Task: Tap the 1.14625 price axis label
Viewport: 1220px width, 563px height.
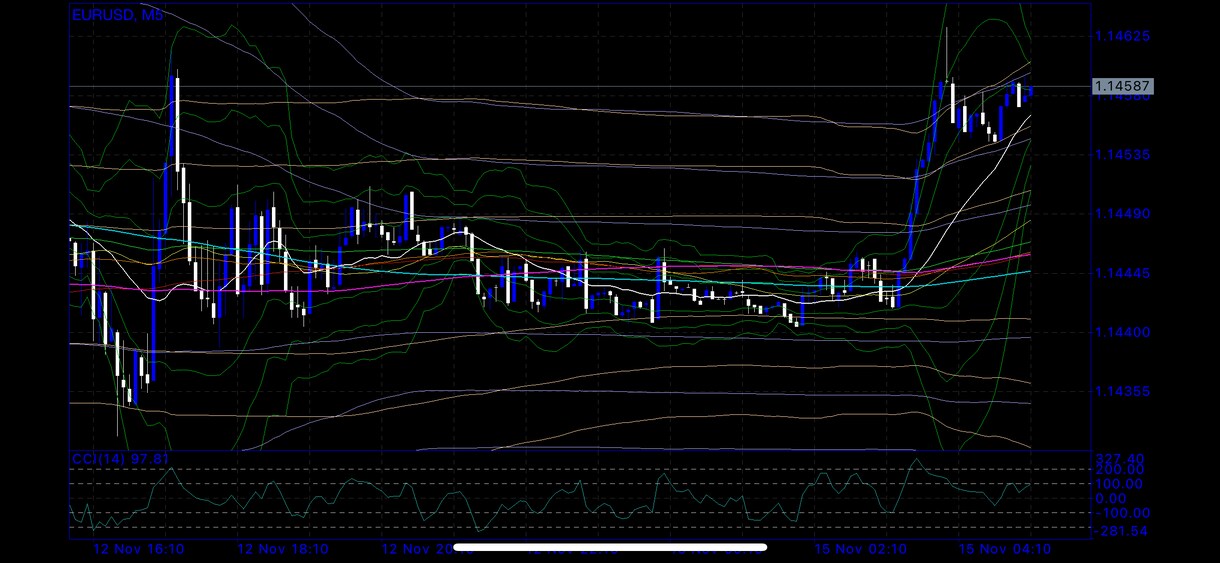Action: [x=1122, y=36]
